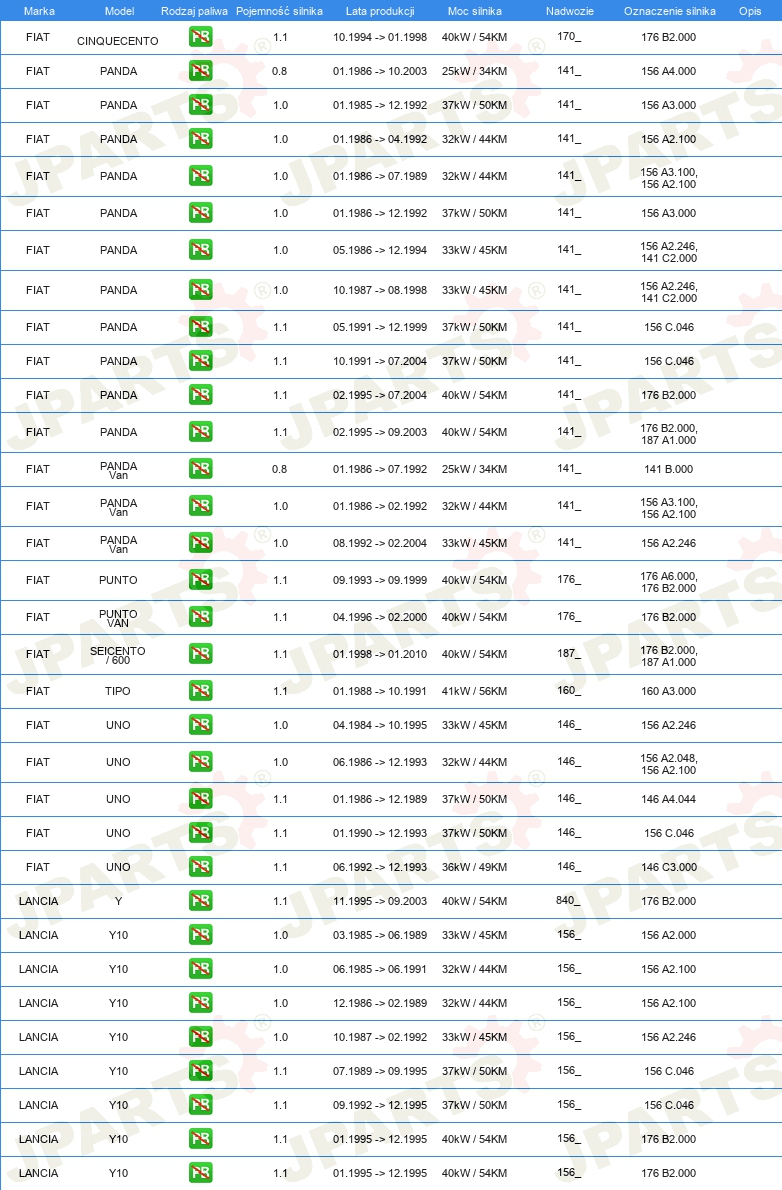Click the Pojemność silnika column header
The width and height of the screenshot is (782, 1190).
click(279, 11)
